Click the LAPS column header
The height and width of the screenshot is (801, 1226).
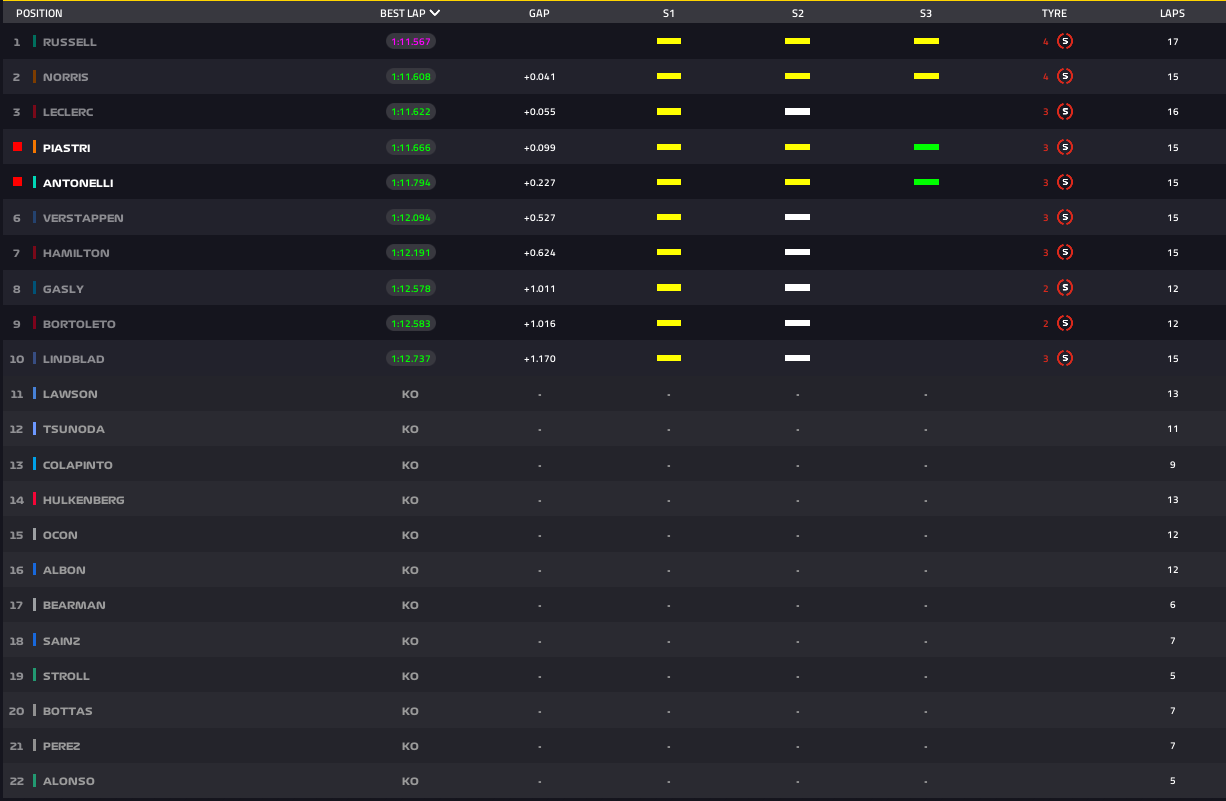(x=1172, y=14)
